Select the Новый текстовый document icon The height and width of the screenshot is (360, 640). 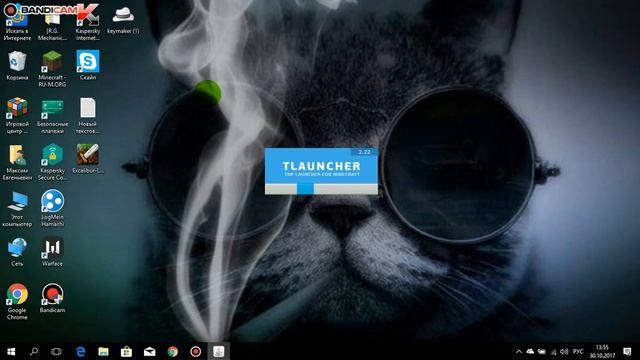(x=87, y=116)
